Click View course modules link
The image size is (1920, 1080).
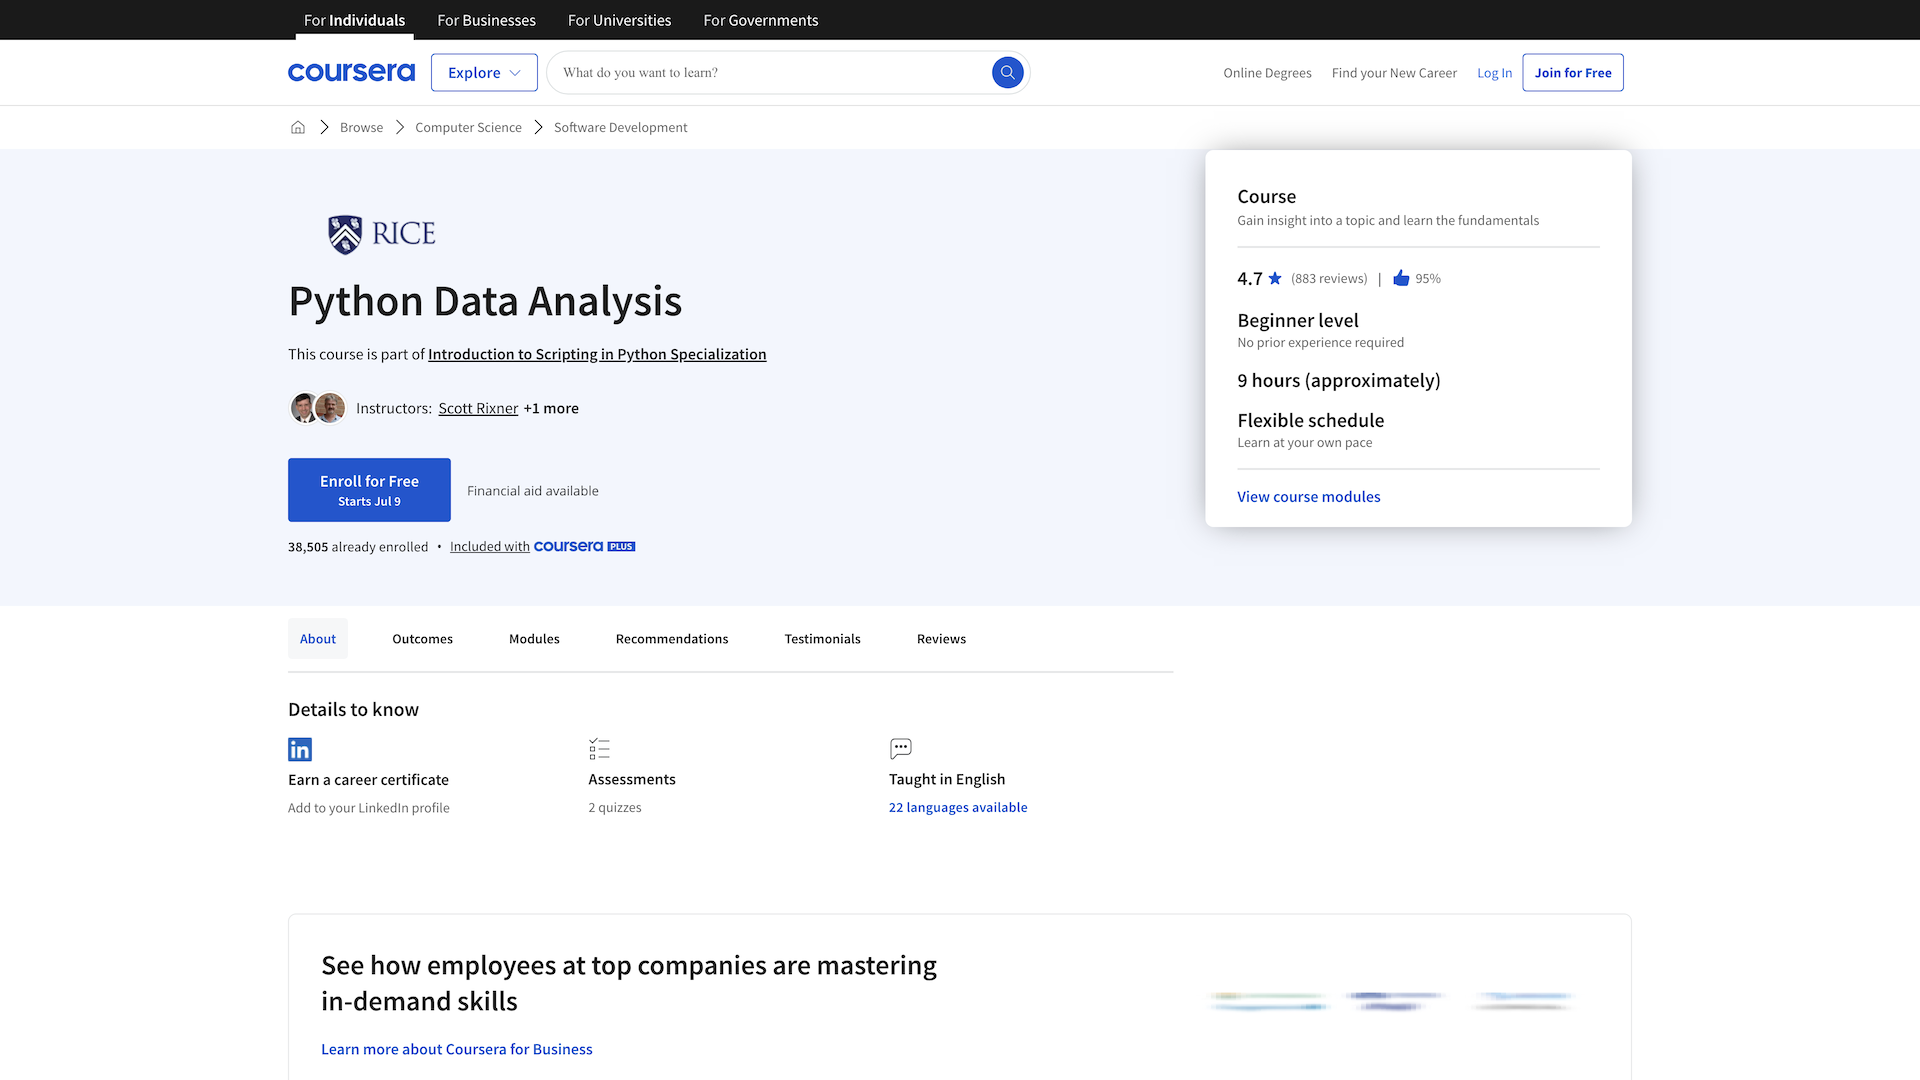[x=1308, y=497]
